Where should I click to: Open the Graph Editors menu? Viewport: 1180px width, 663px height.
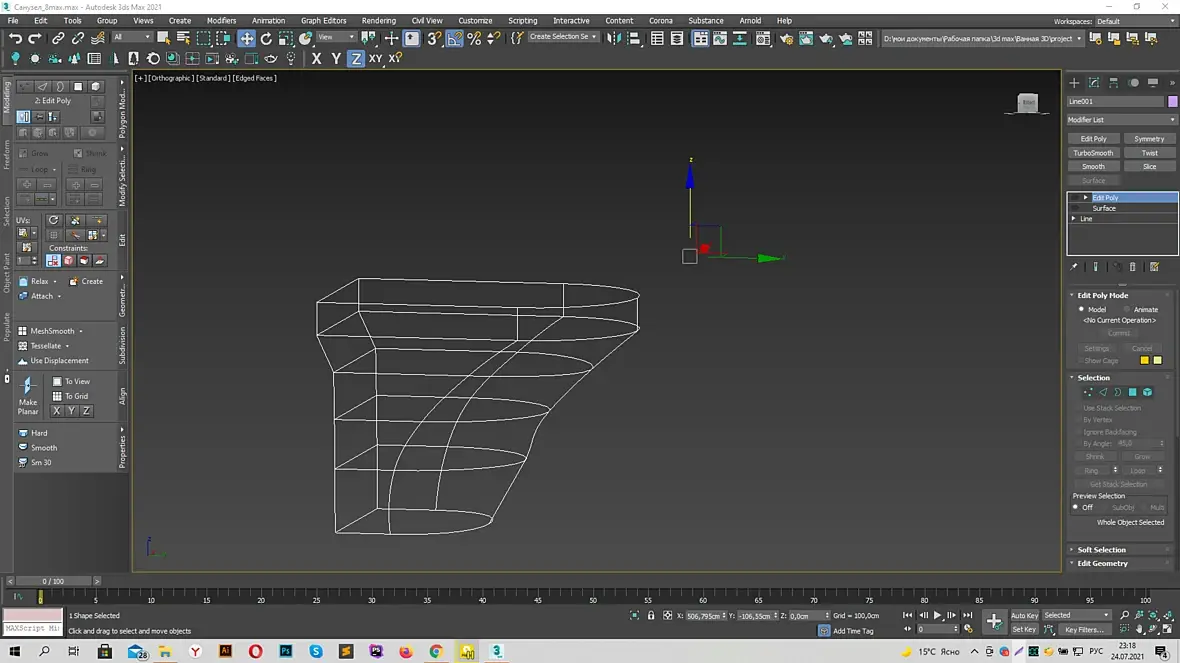click(x=323, y=20)
